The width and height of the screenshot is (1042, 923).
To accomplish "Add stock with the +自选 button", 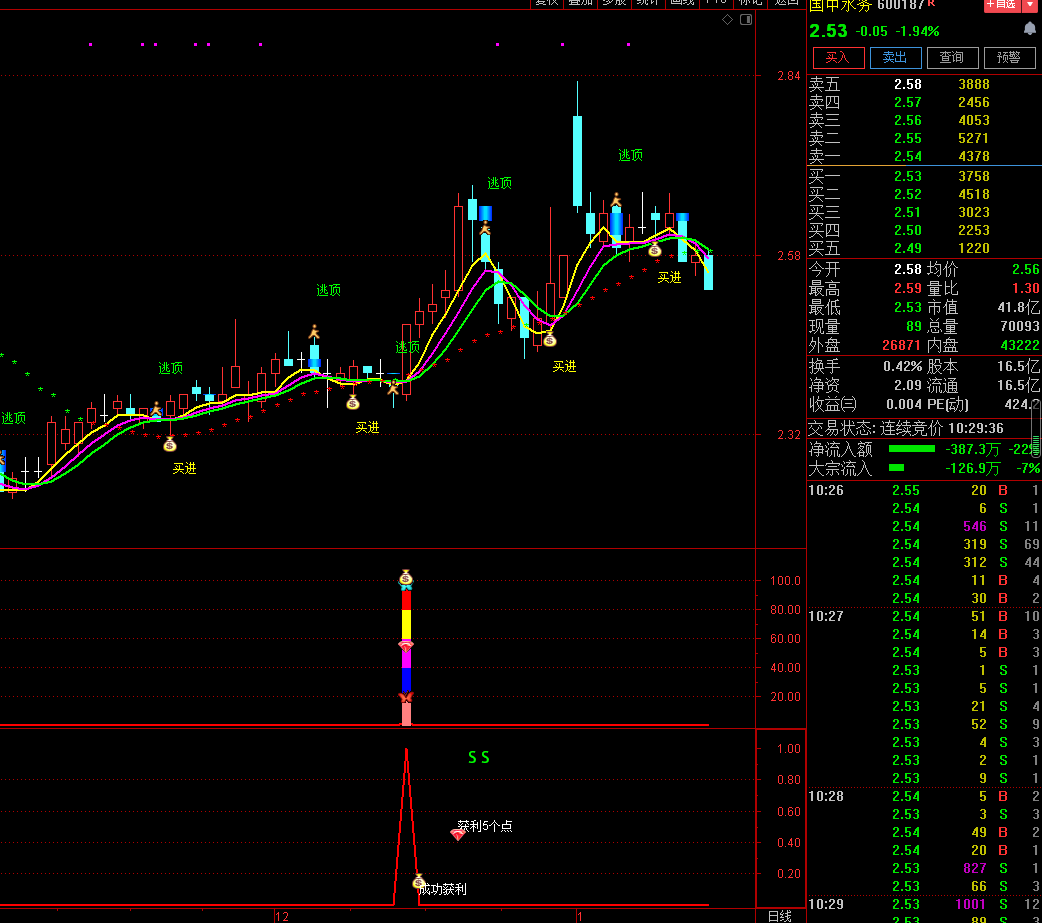I will 1001,5.
